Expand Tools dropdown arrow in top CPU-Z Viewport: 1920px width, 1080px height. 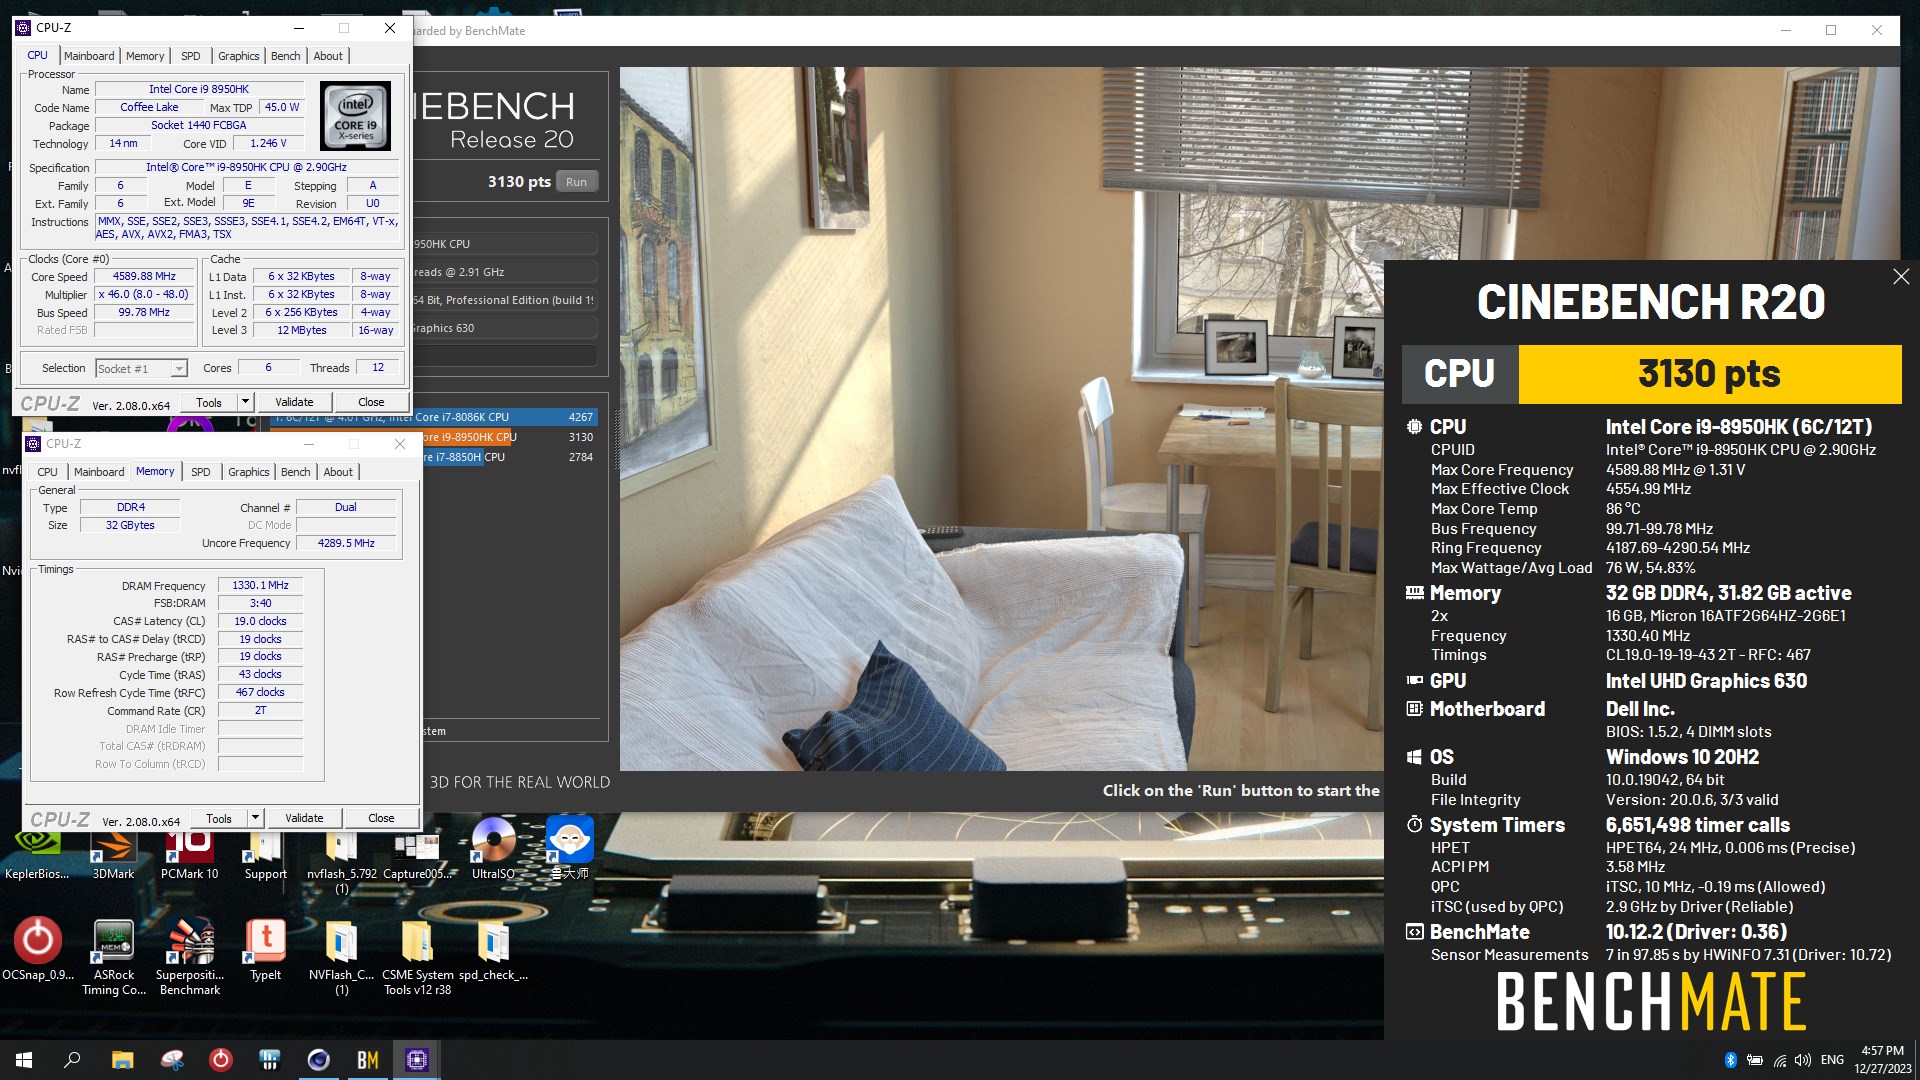(245, 402)
